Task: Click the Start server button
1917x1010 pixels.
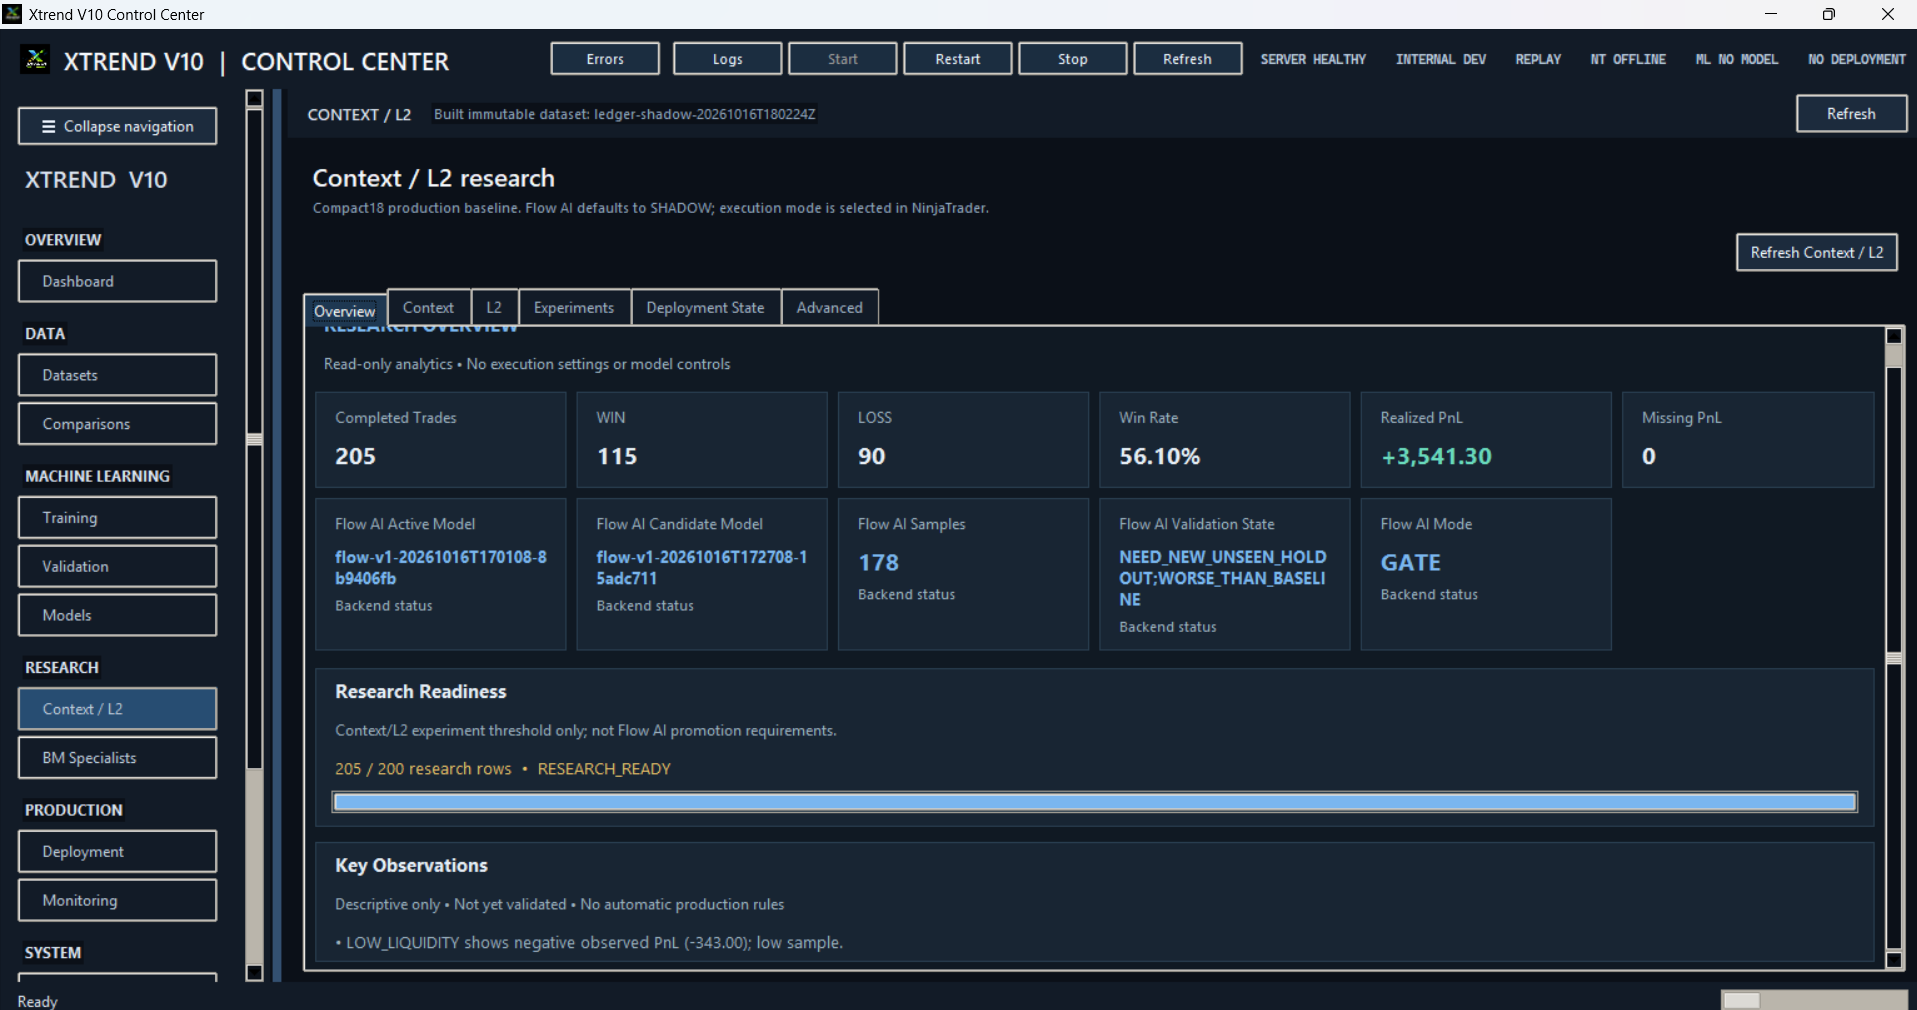Action: click(842, 59)
